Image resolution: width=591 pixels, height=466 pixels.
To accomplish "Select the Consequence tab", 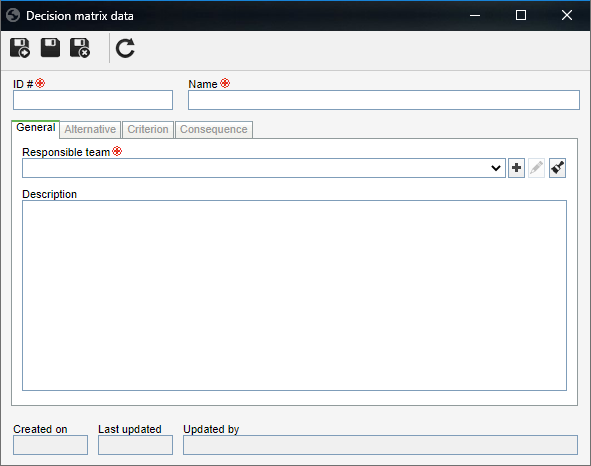I will pos(214,129).
